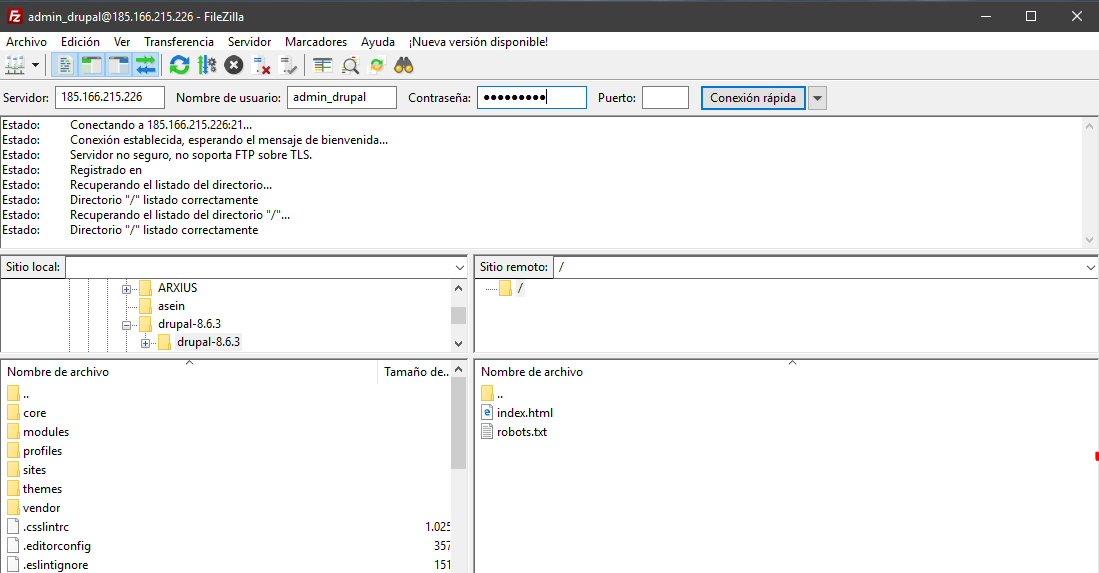
Task: Select the sites folder
Action: (x=34, y=470)
